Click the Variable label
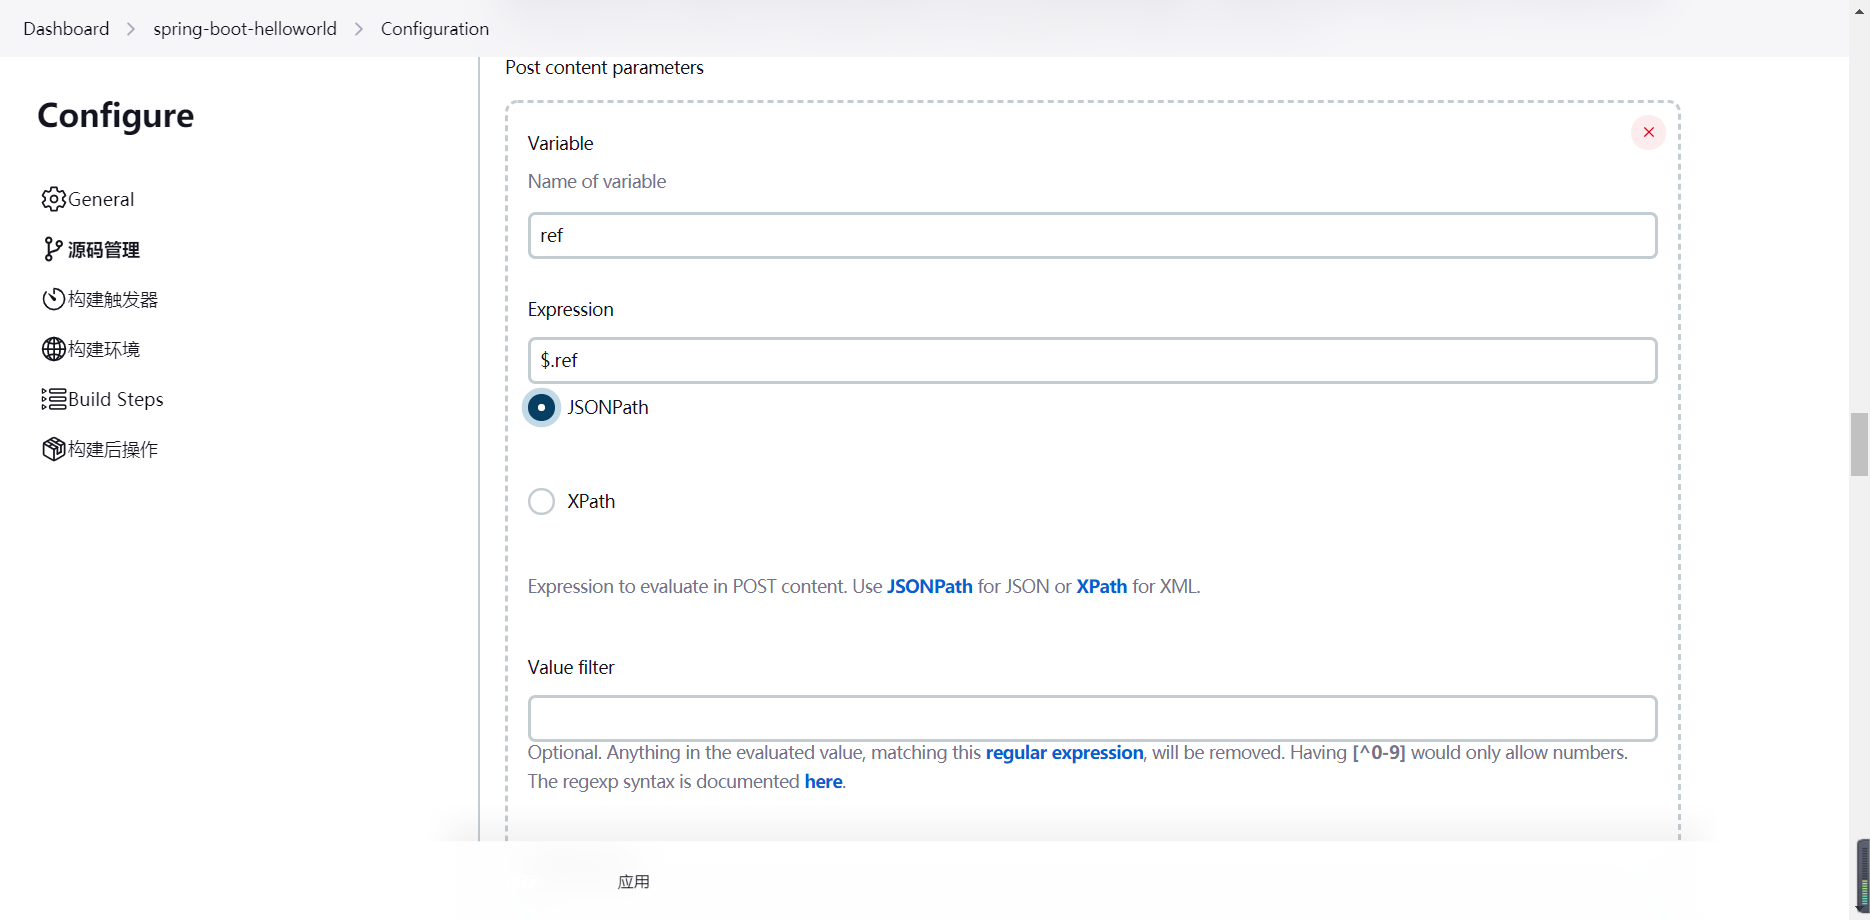 pos(560,143)
